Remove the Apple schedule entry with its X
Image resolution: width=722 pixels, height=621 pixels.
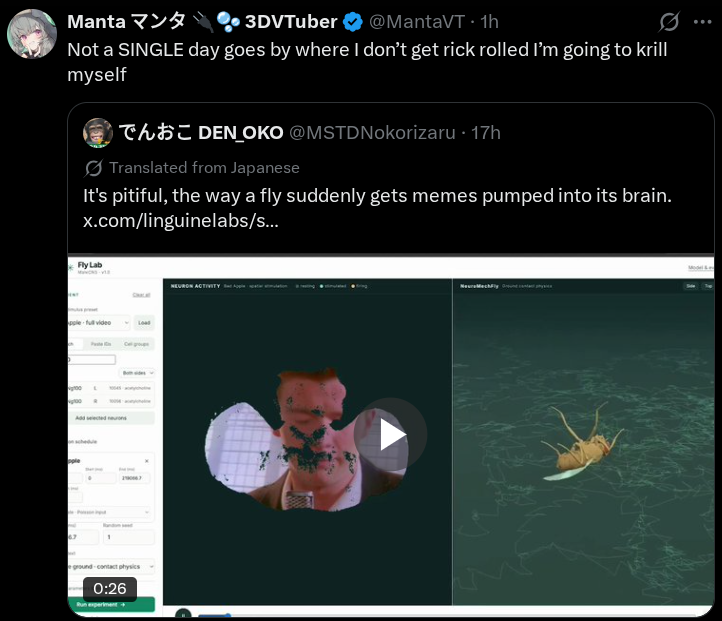(x=147, y=461)
